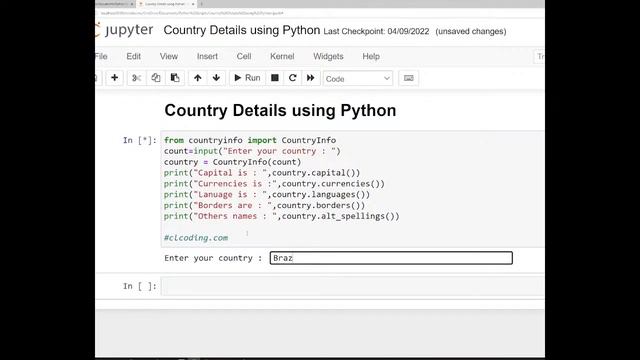Click the print Capital is code line
This screenshot has width=640, height=360.
point(262,173)
